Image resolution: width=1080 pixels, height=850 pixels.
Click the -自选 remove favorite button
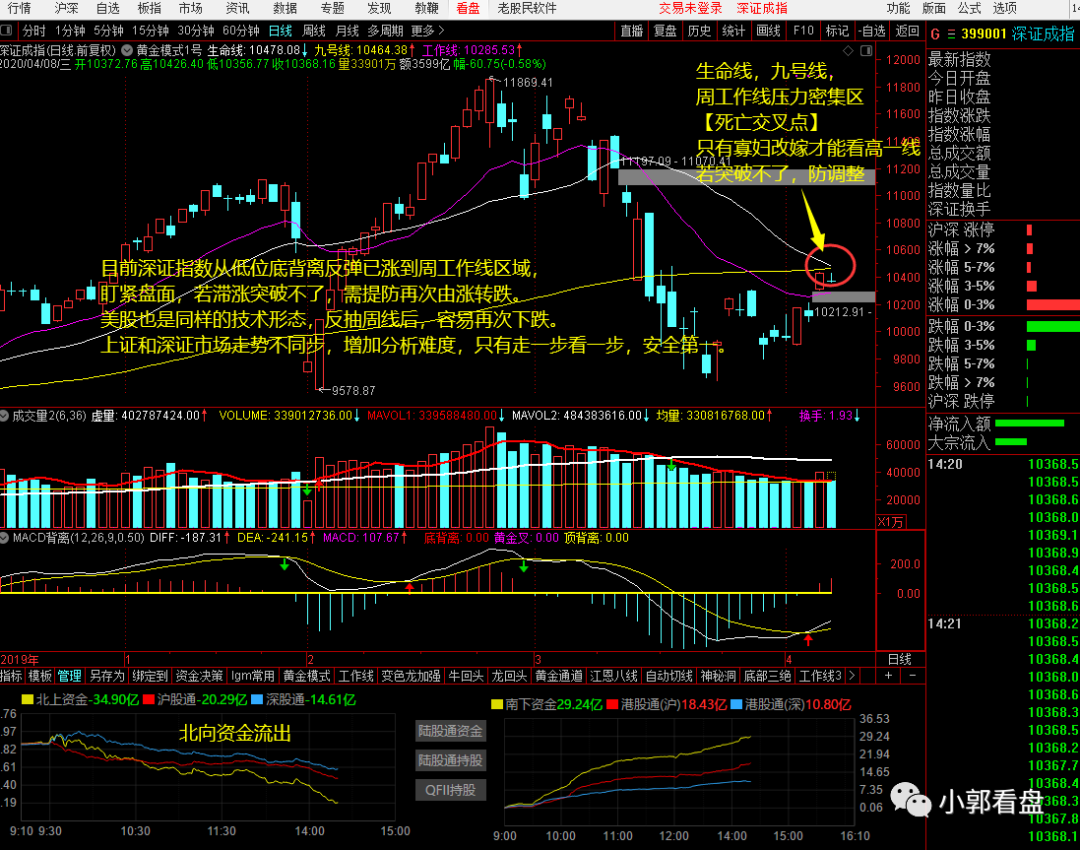click(872, 30)
